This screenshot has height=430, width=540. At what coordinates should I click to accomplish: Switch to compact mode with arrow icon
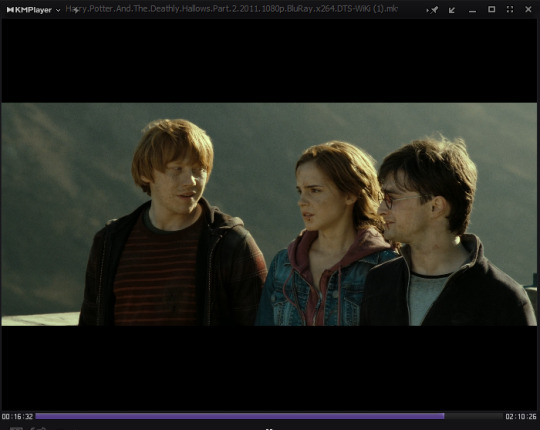click(452, 10)
